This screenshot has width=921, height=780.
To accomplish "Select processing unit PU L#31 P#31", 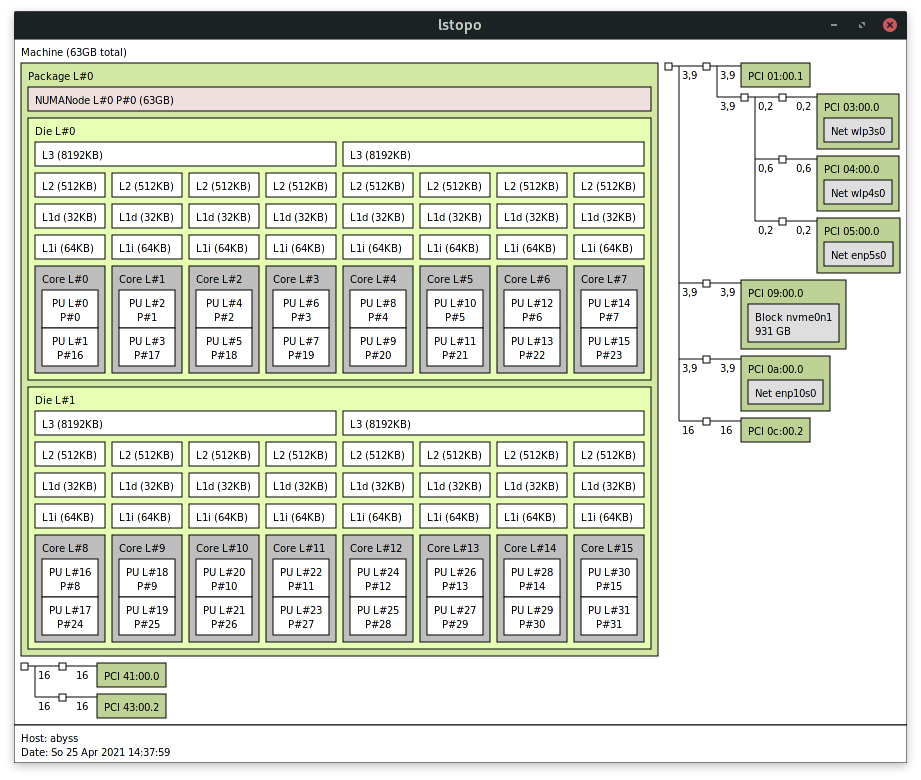I will click(610, 617).
